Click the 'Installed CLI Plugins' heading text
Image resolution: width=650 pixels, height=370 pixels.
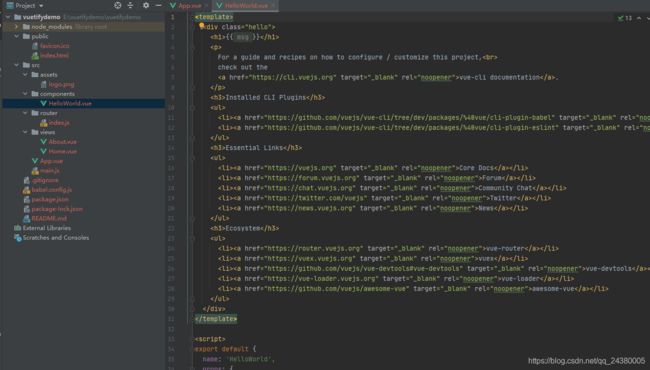click(266, 97)
